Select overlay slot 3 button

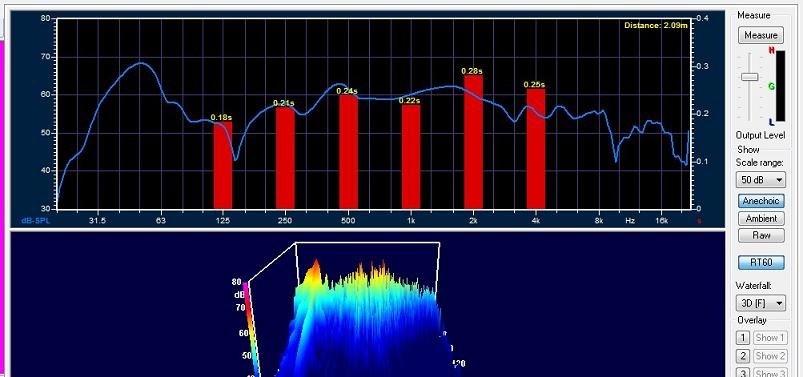[743, 373]
